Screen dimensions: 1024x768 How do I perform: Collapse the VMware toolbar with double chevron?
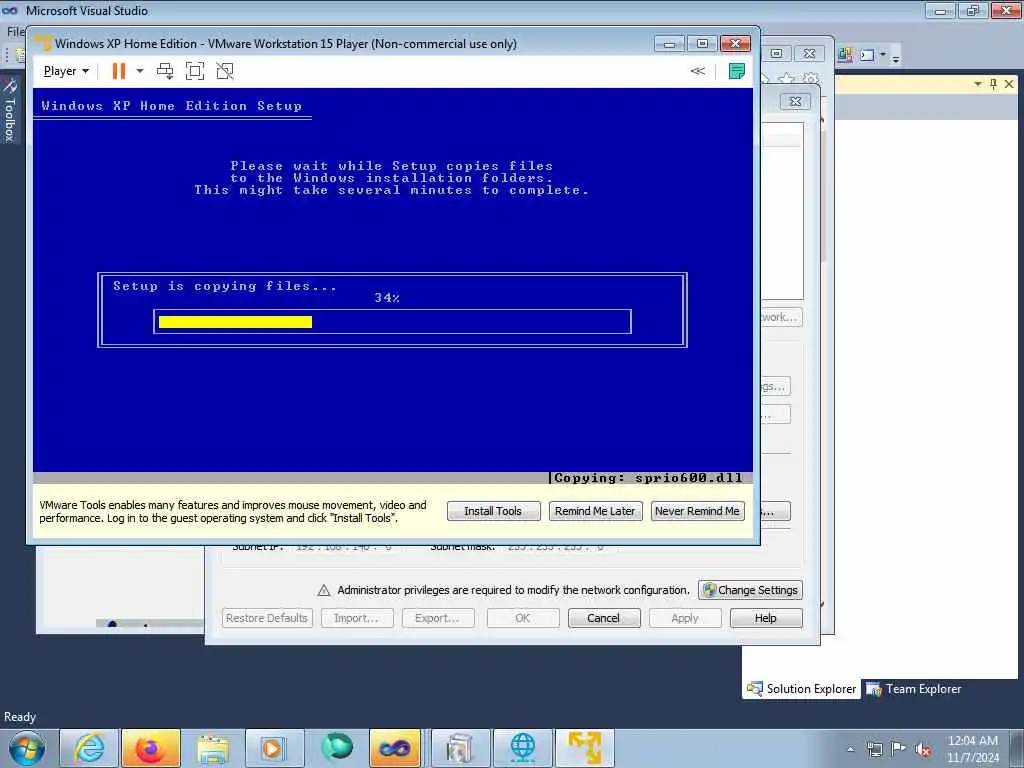(697, 71)
